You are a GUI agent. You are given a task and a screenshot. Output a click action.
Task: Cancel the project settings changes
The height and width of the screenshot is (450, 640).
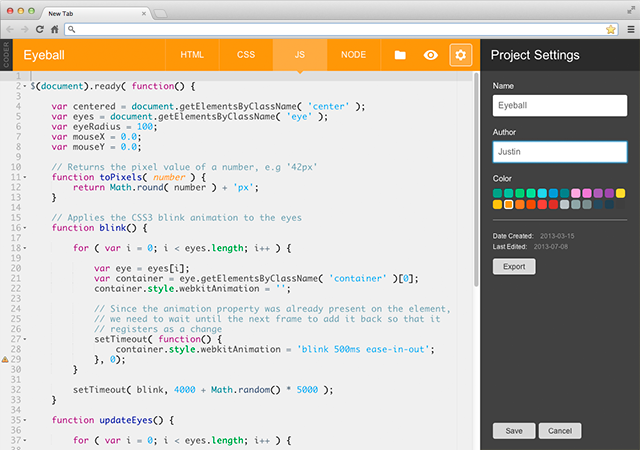(559, 430)
